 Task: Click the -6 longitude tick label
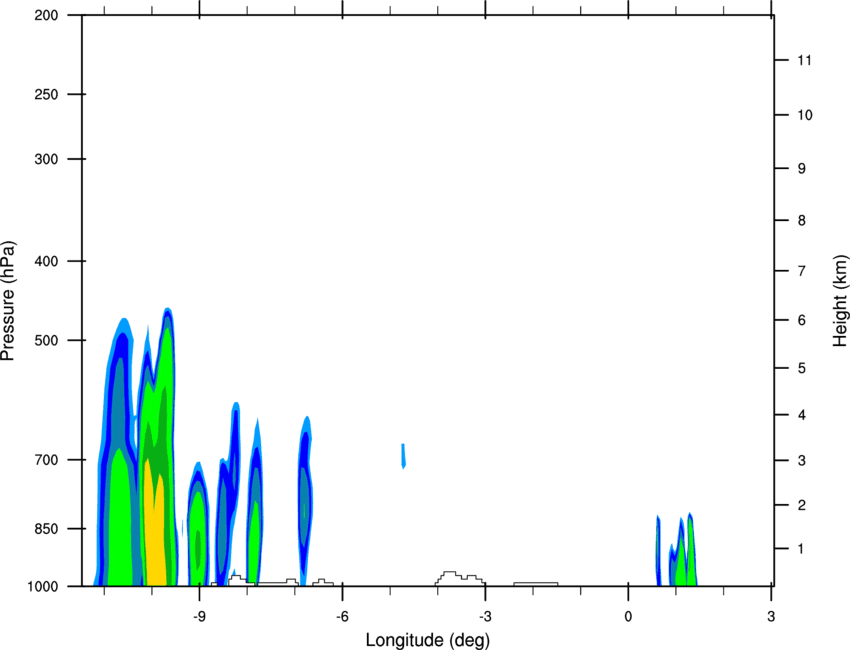point(342,617)
